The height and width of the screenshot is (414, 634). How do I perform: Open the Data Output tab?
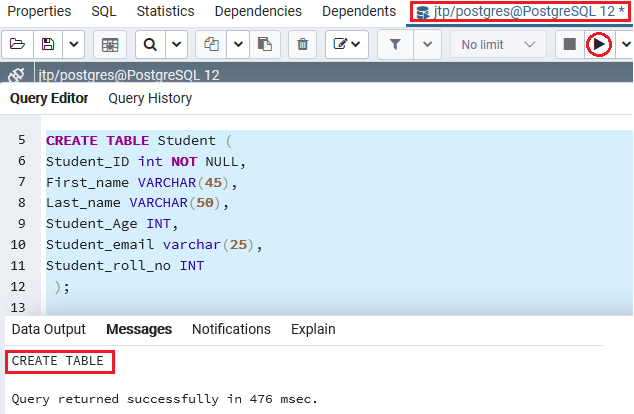pos(49,329)
